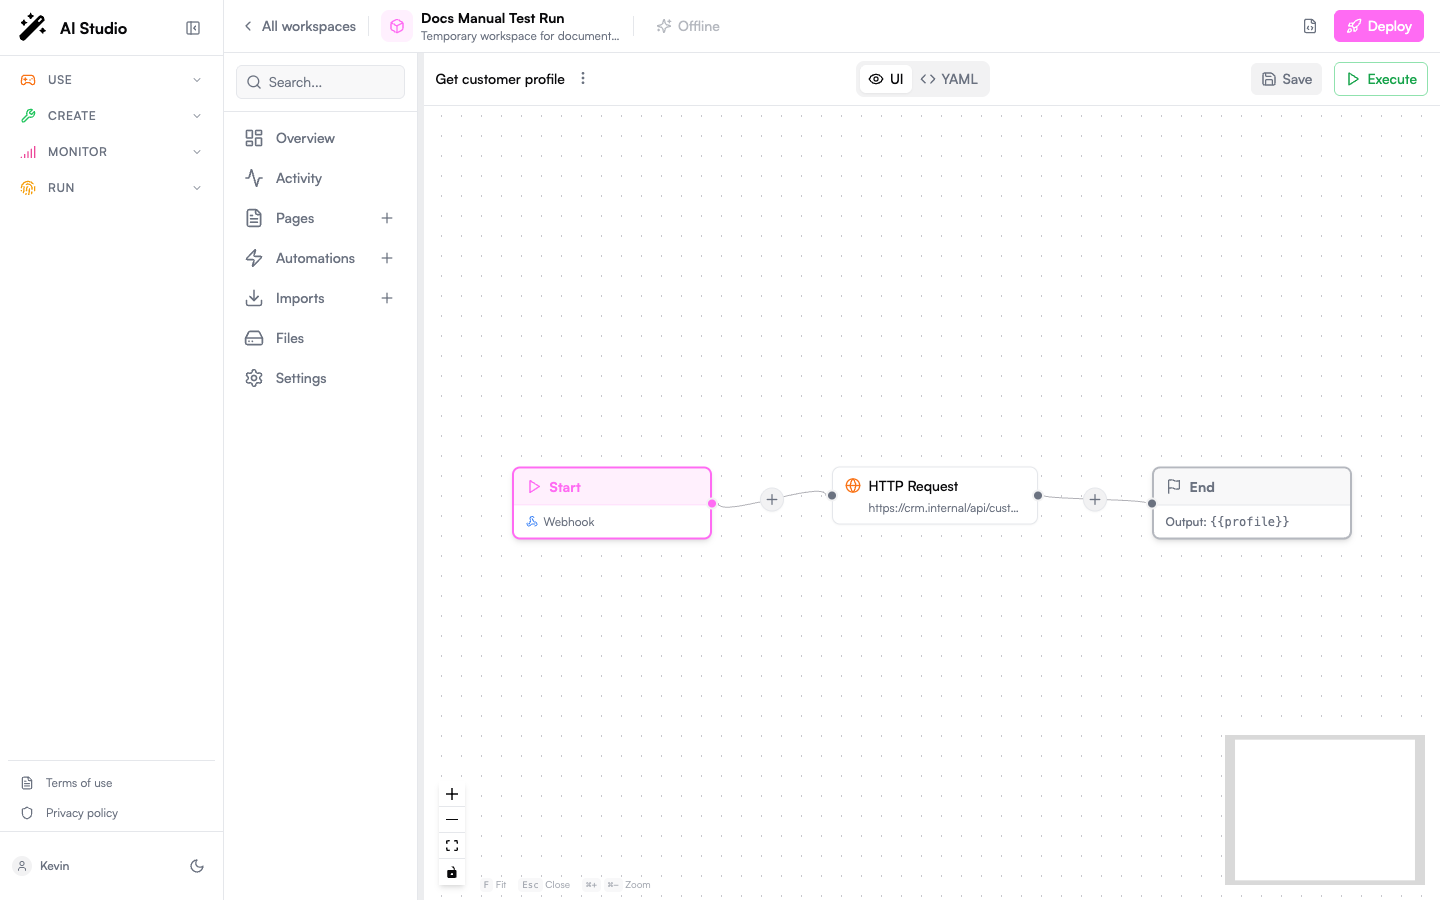
Task: Switch to the YAML view tab
Action: 949,79
